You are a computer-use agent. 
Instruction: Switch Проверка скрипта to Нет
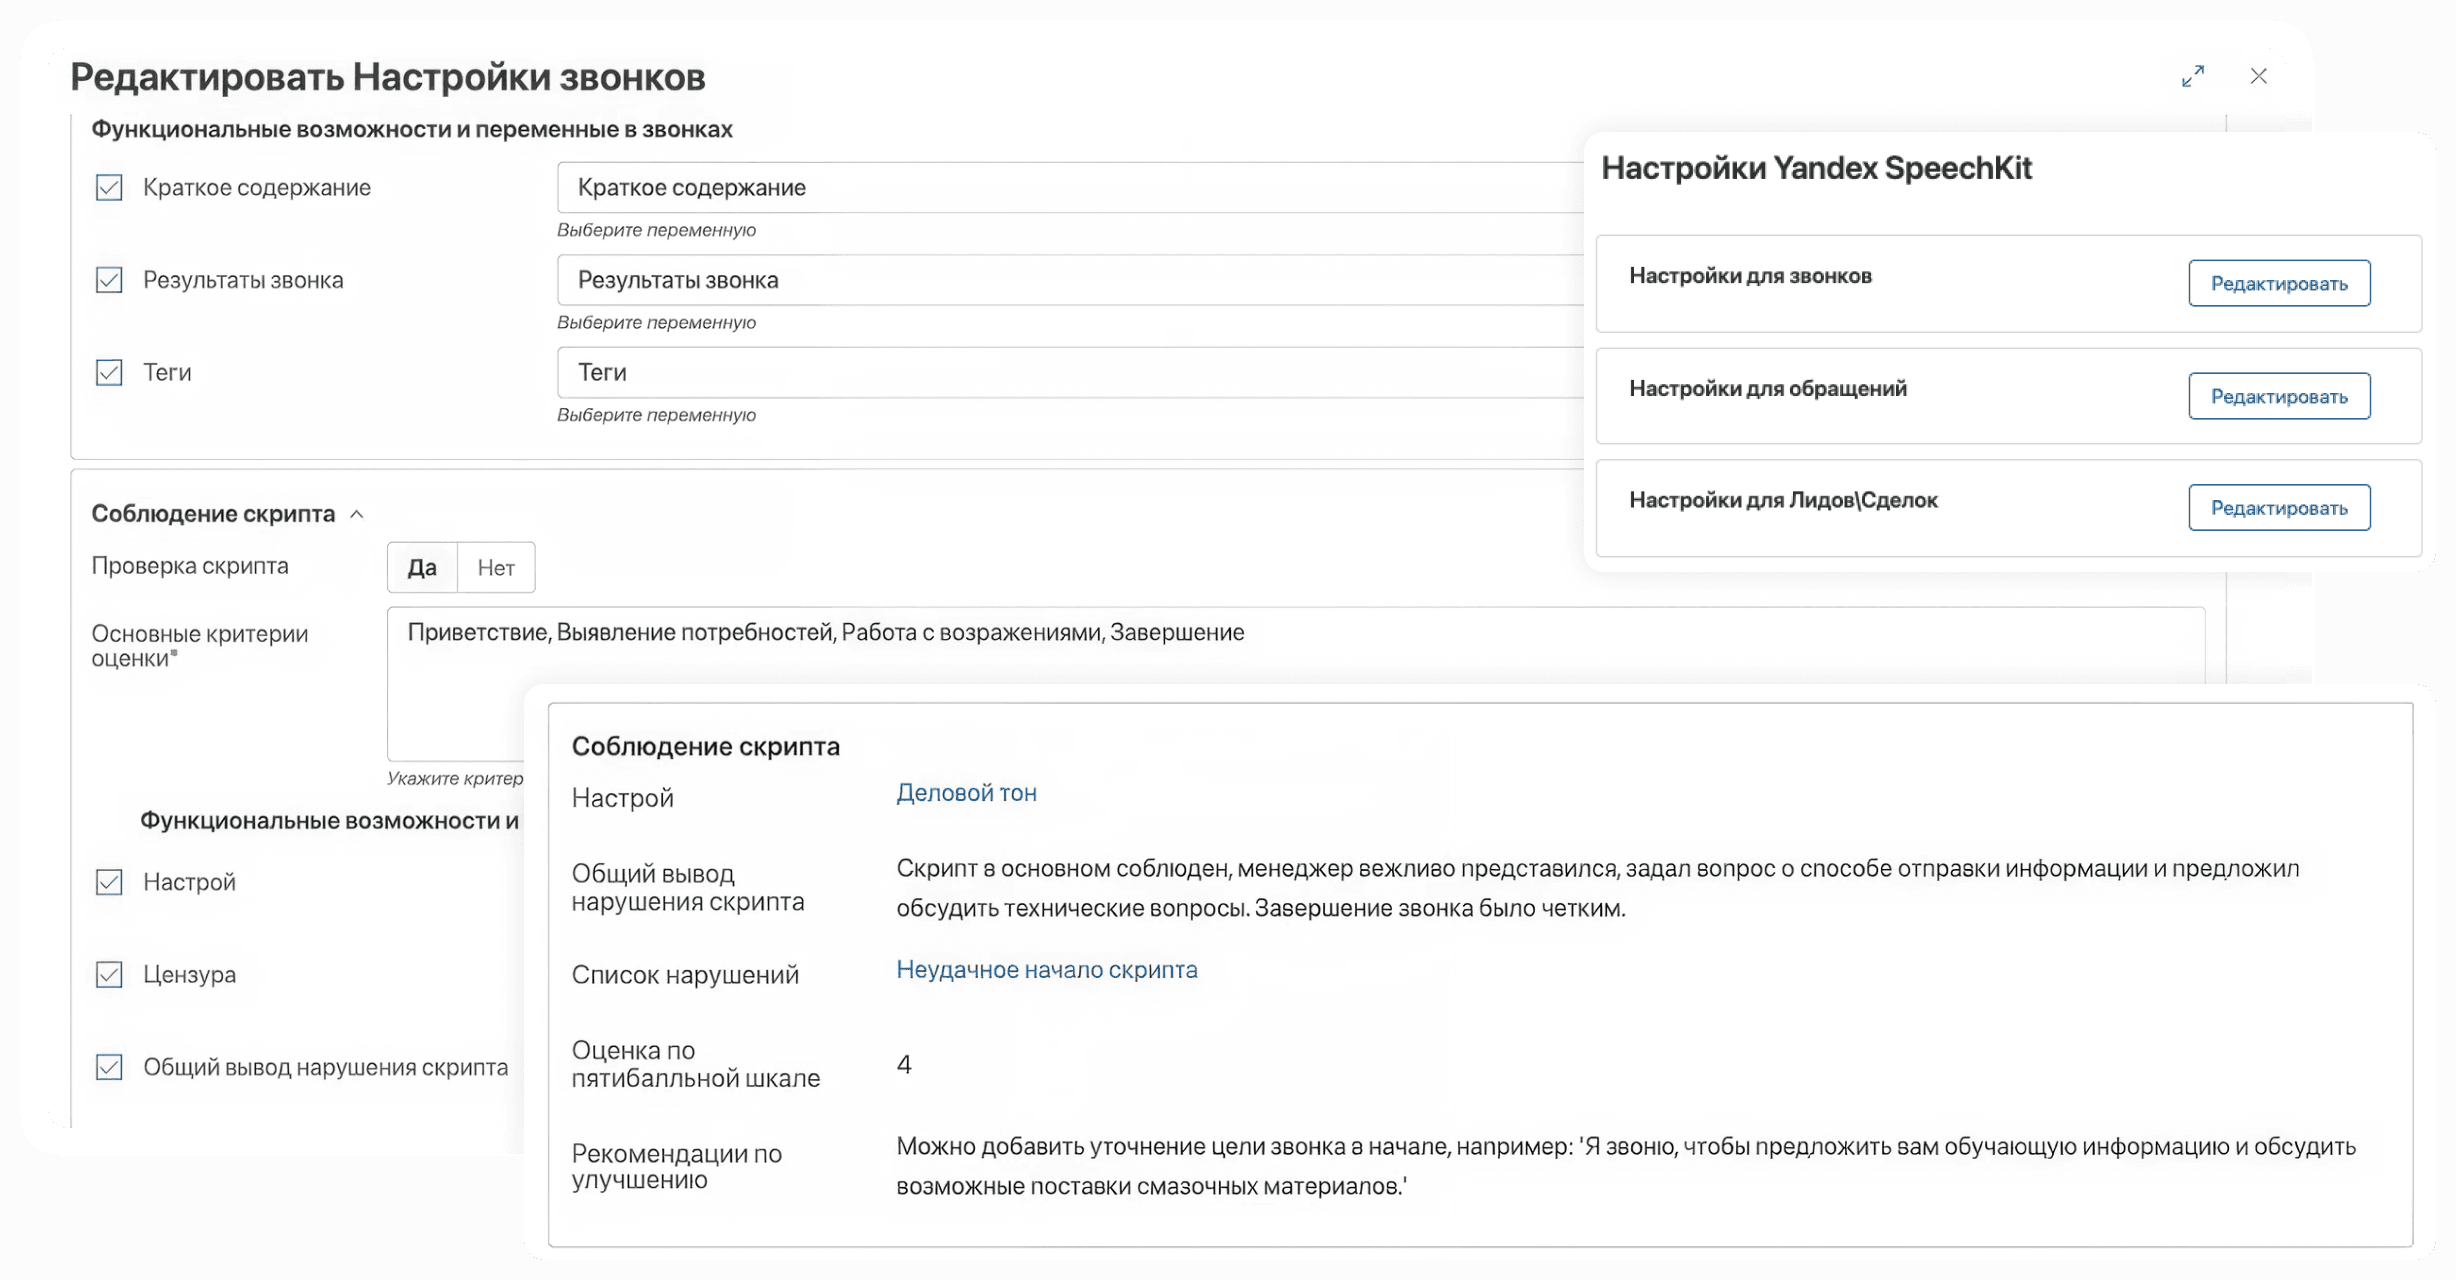tap(496, 566)
